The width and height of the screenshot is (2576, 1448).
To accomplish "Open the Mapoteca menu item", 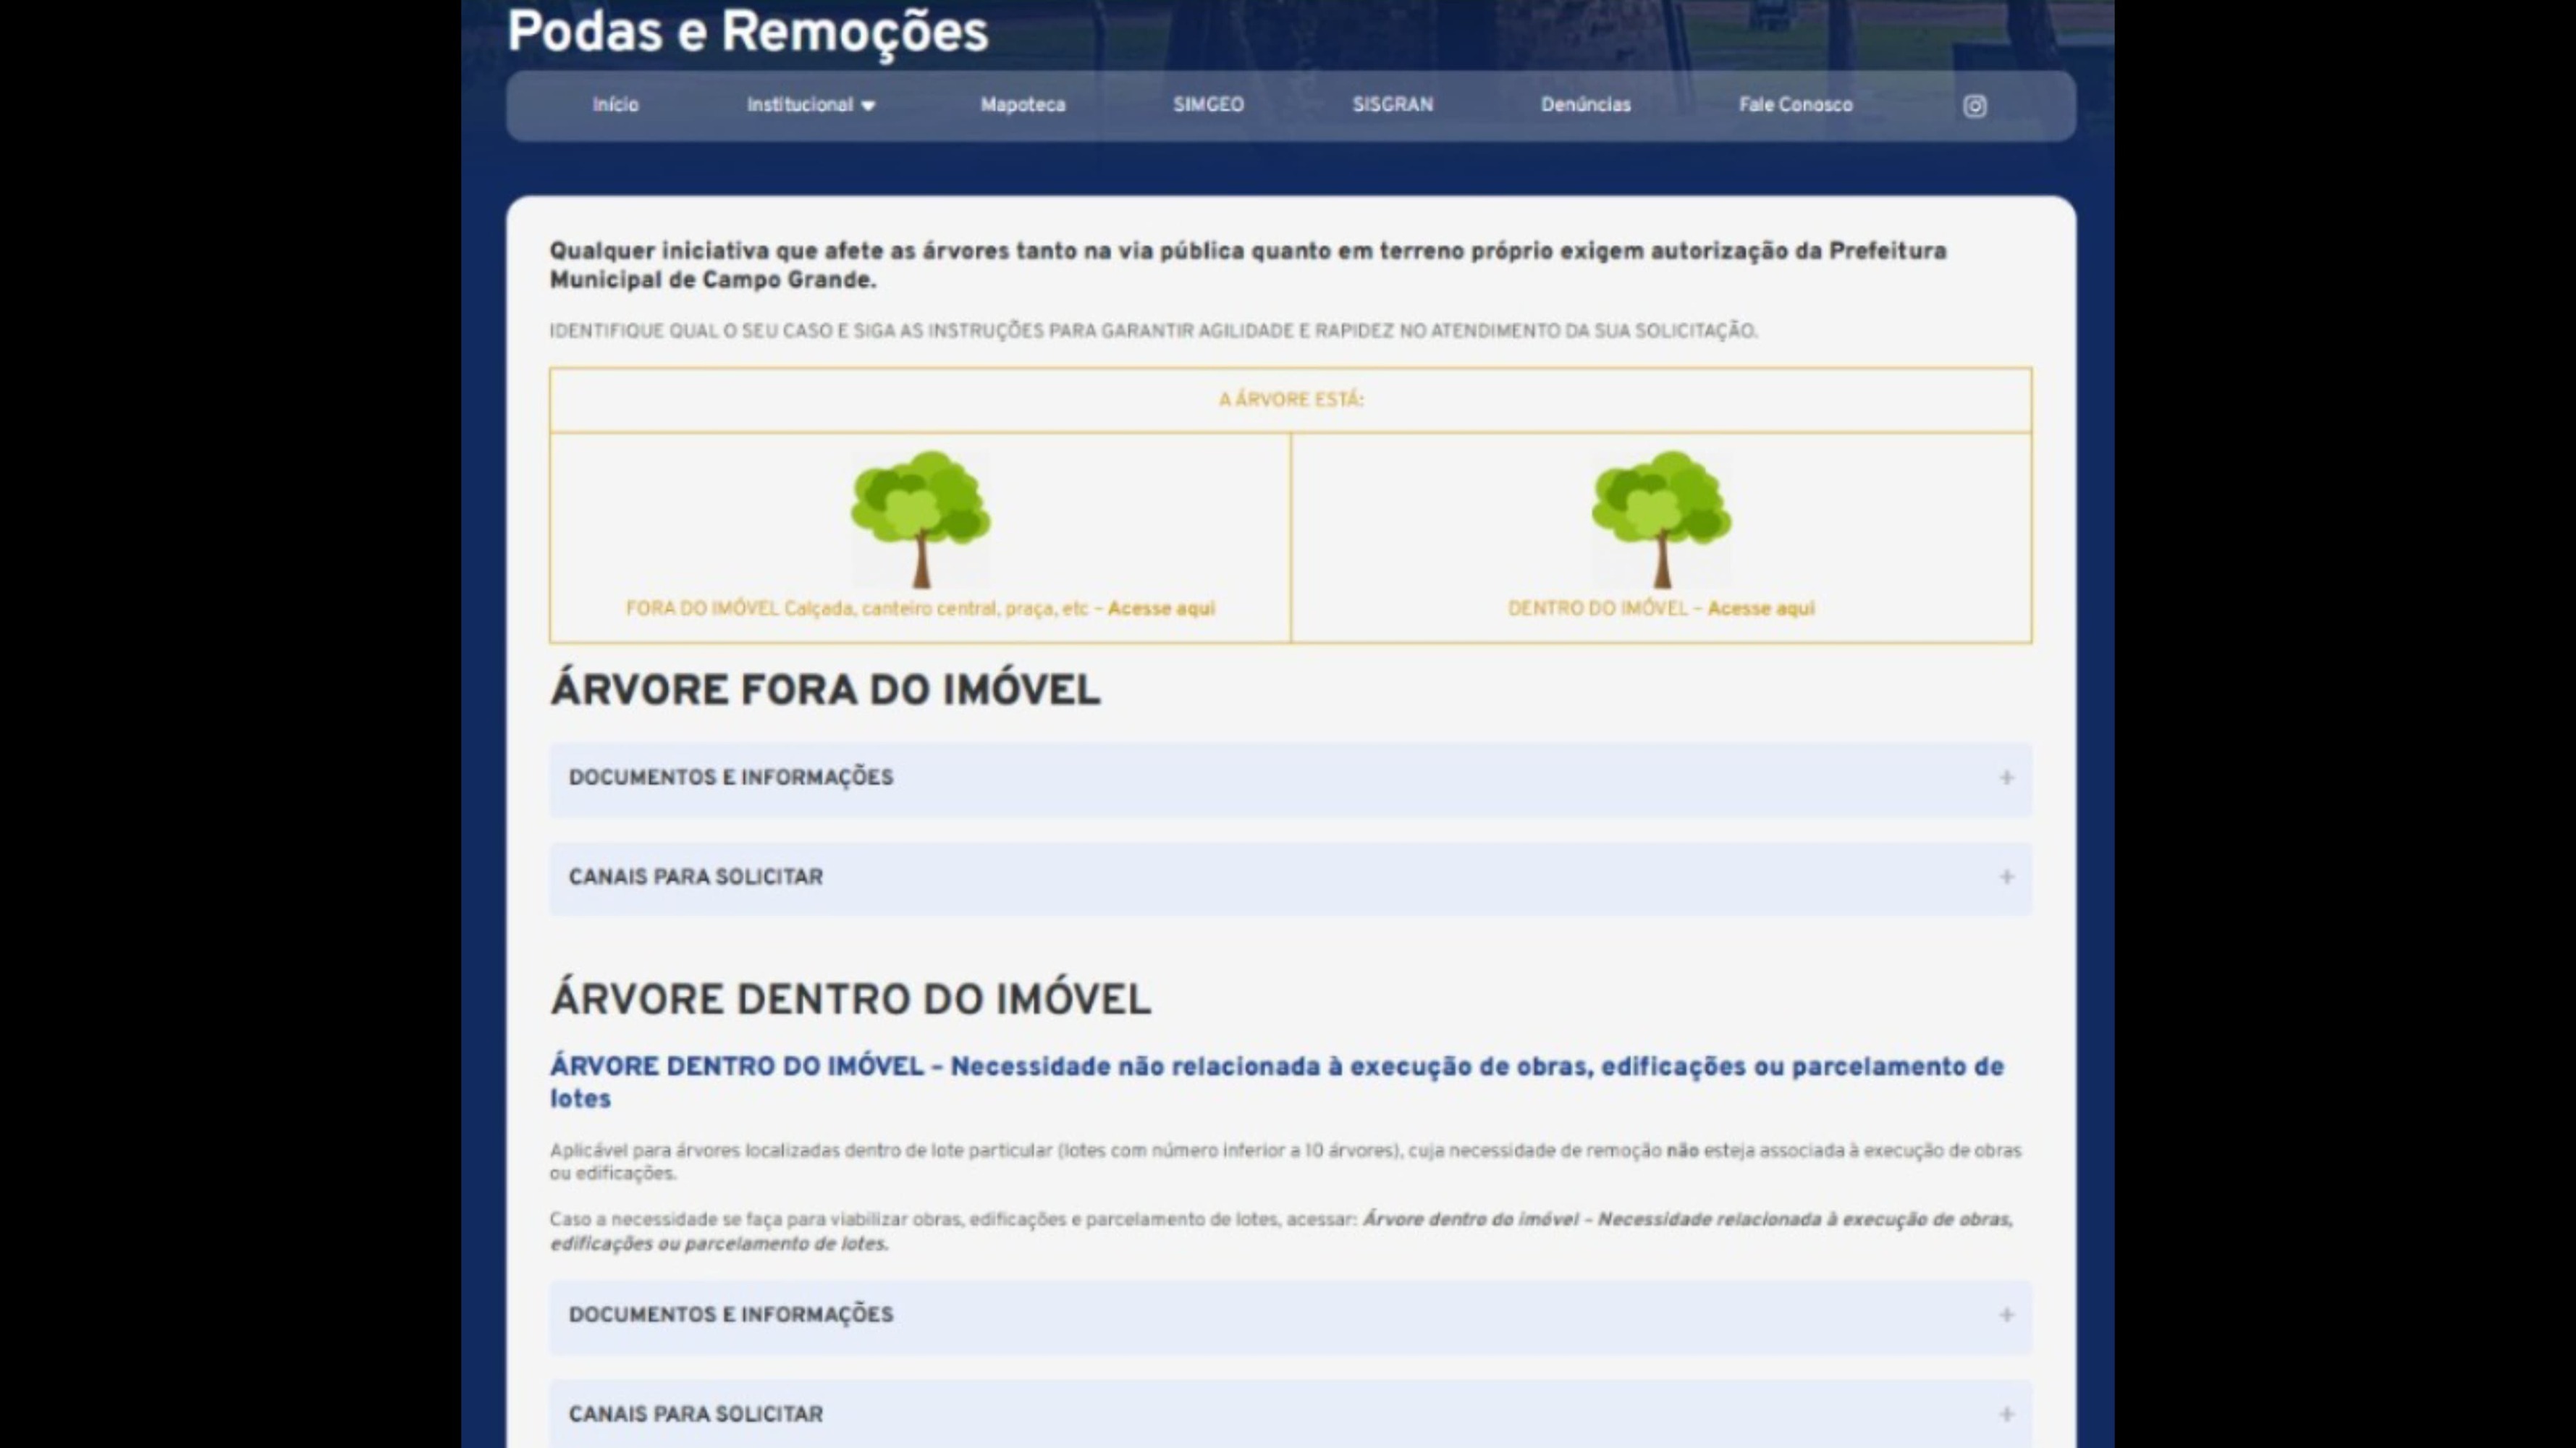I will (x=1022, y=105).
